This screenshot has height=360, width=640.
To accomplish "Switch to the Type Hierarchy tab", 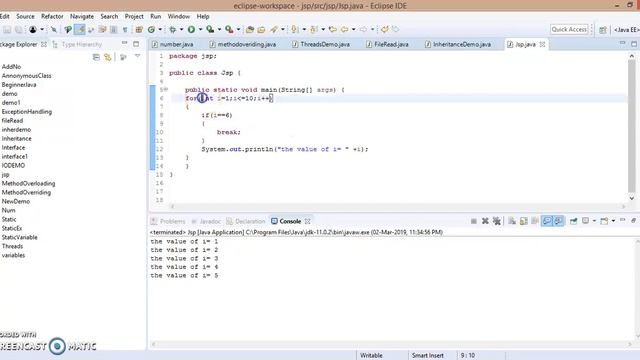I will pos(77,44).
